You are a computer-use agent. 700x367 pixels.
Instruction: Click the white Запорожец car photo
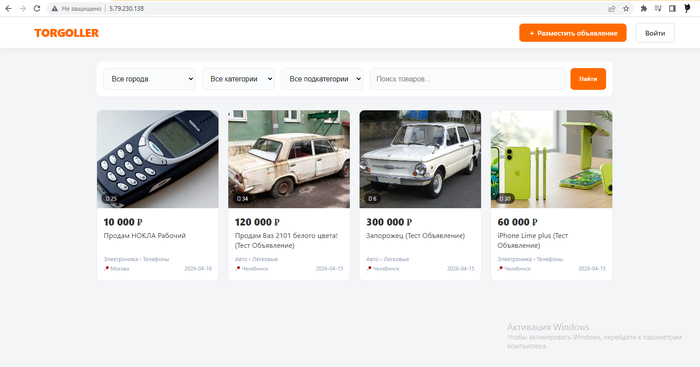point(420,159)
